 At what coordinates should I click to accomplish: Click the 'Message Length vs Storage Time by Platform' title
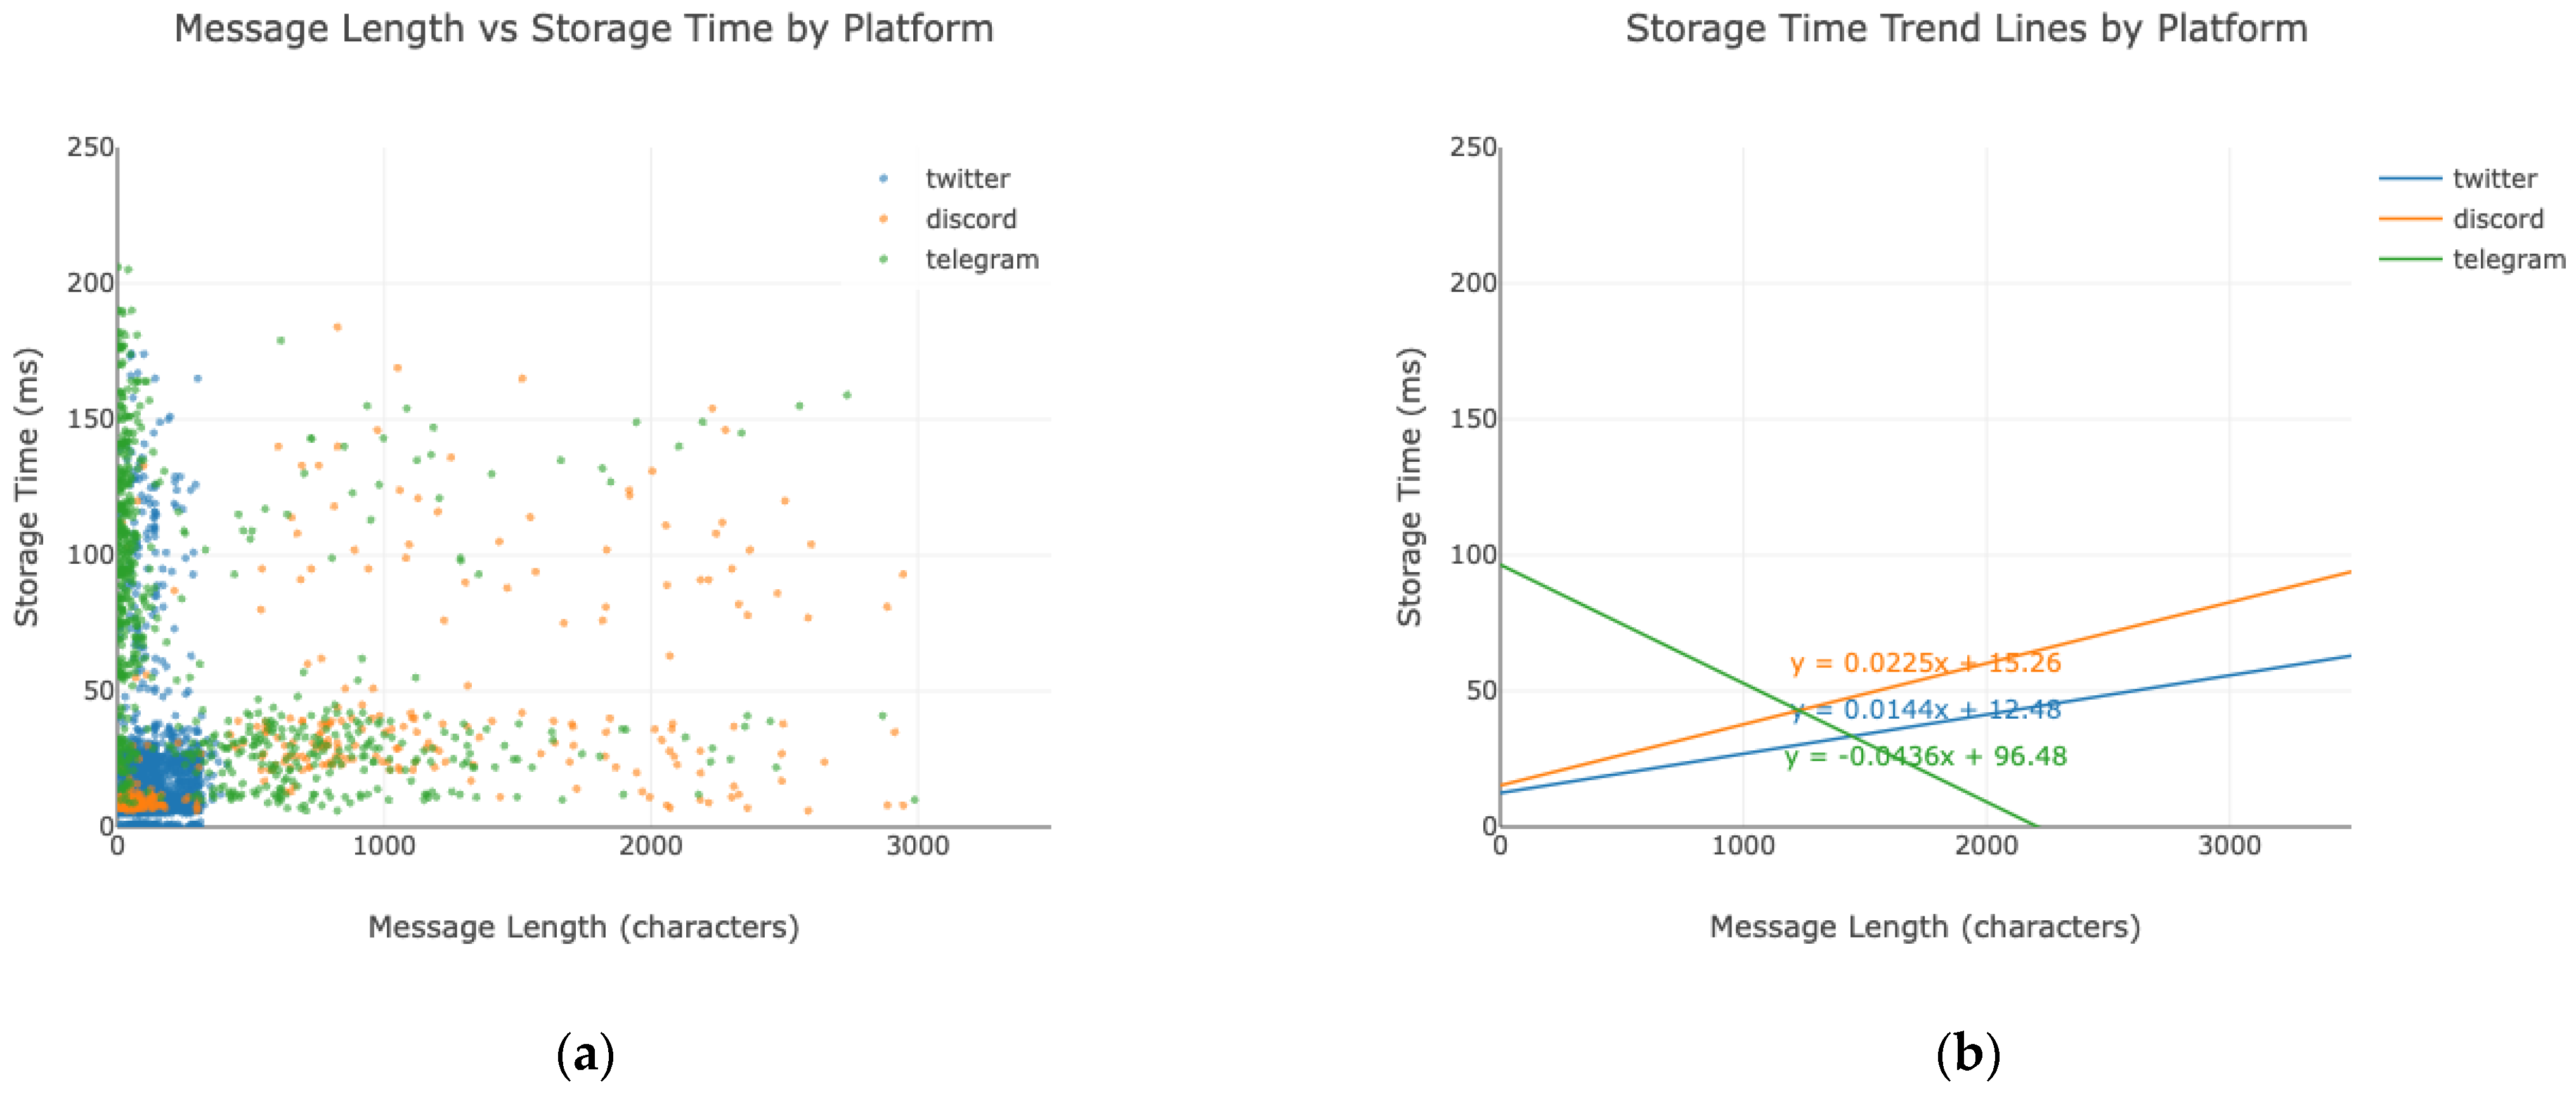584,29
